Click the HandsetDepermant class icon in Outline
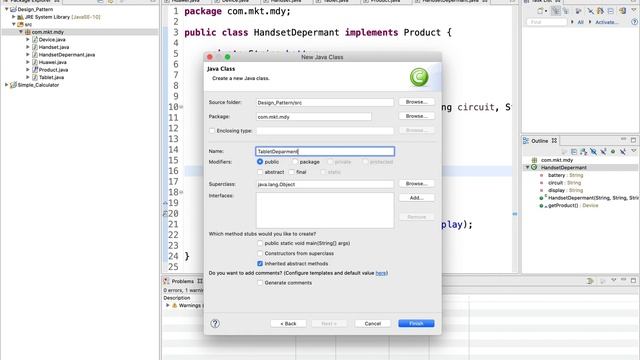Image resolution: width=640 pixels, height=360 pixels. tap(534, 167)
